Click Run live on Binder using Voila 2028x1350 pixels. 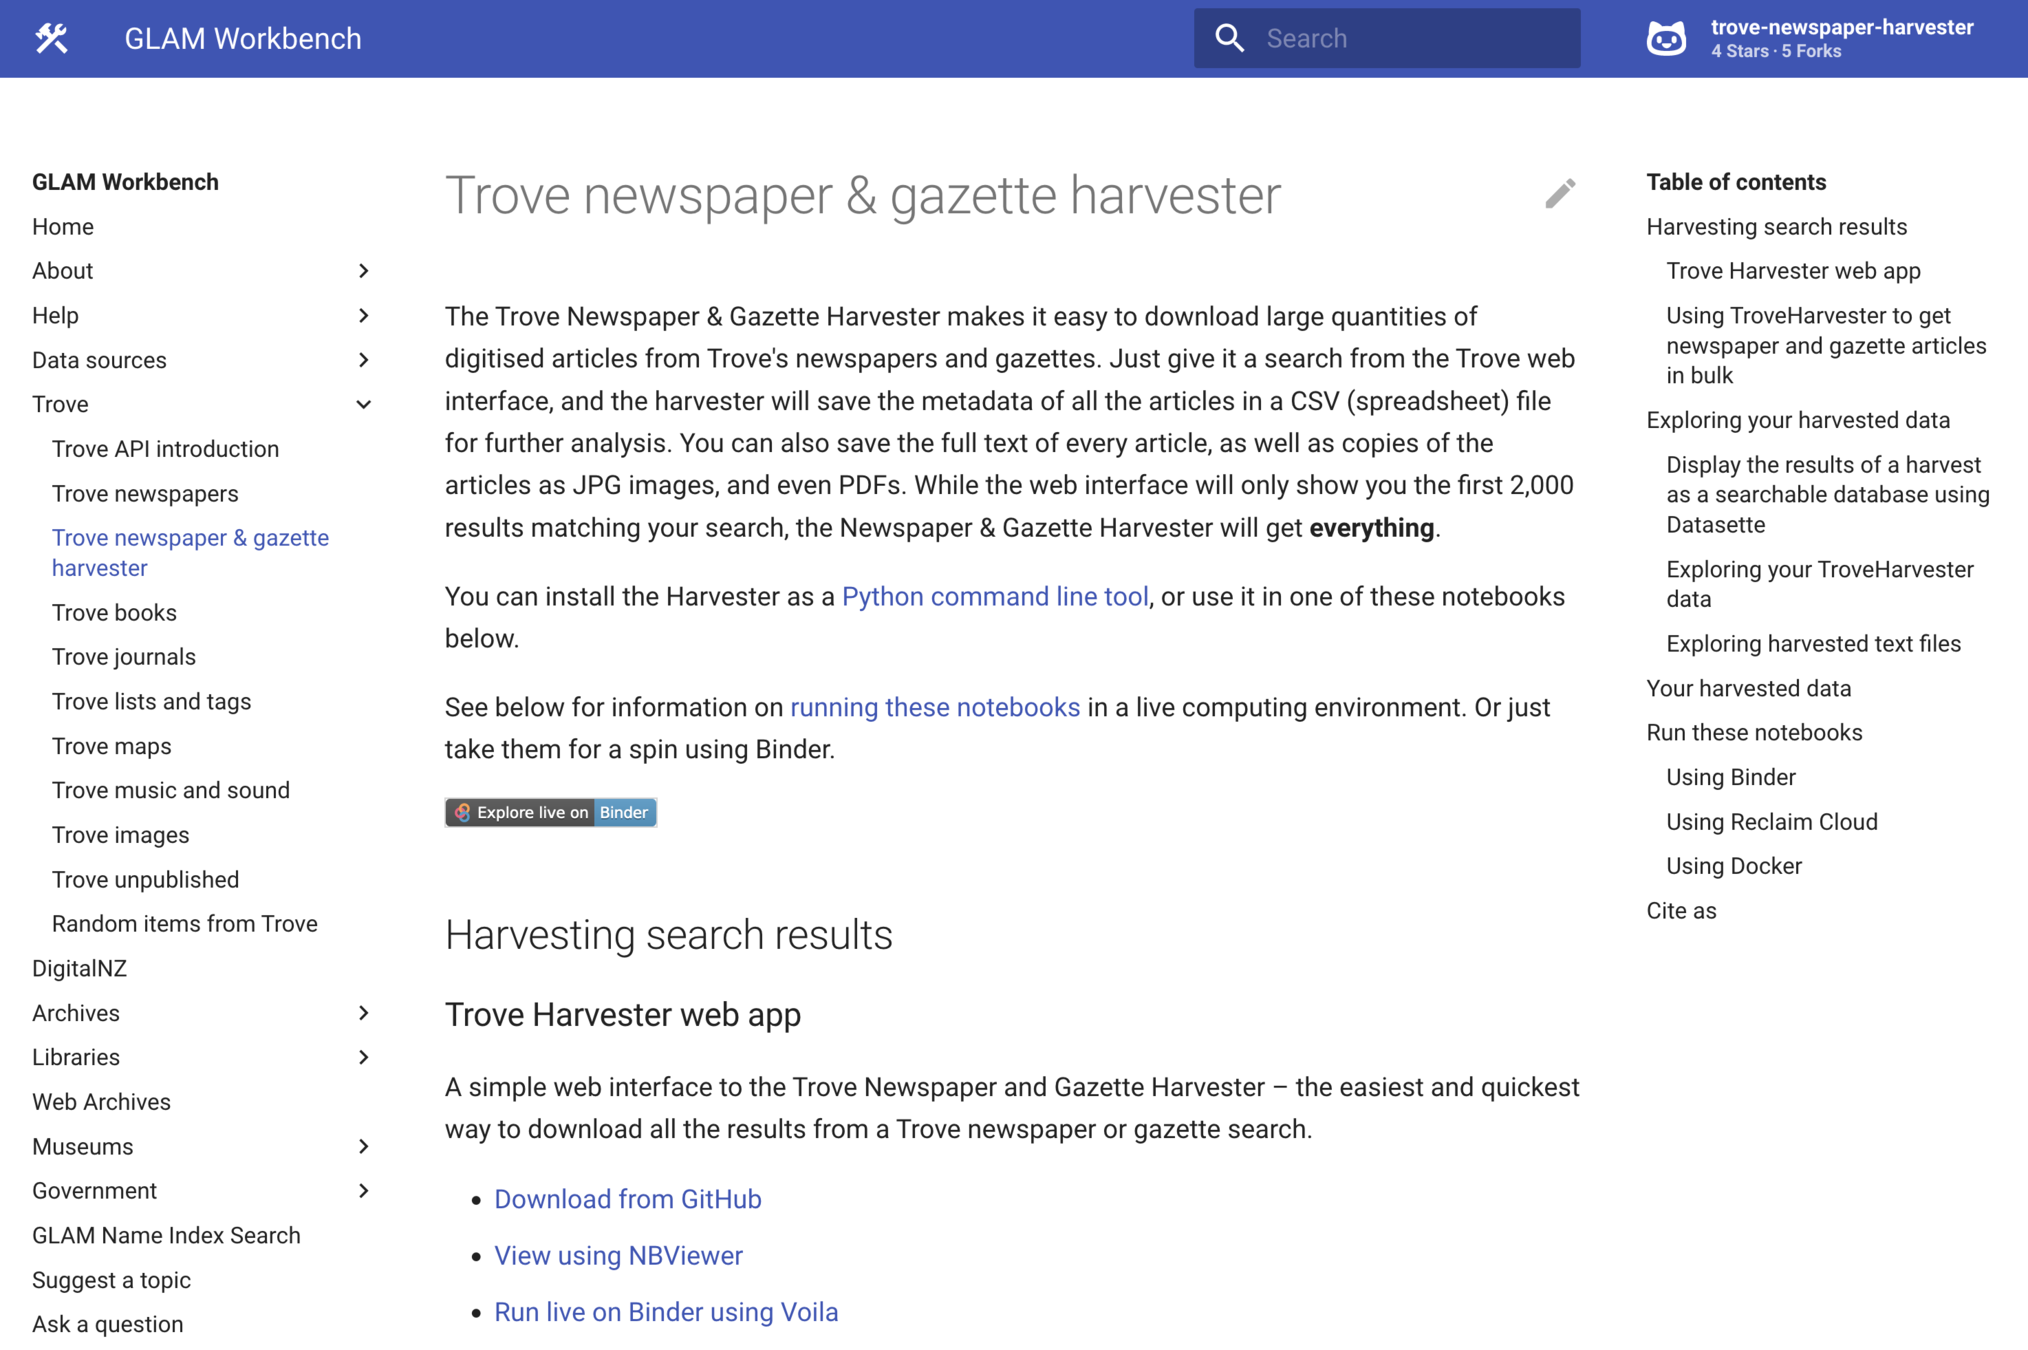(666, 1312)
